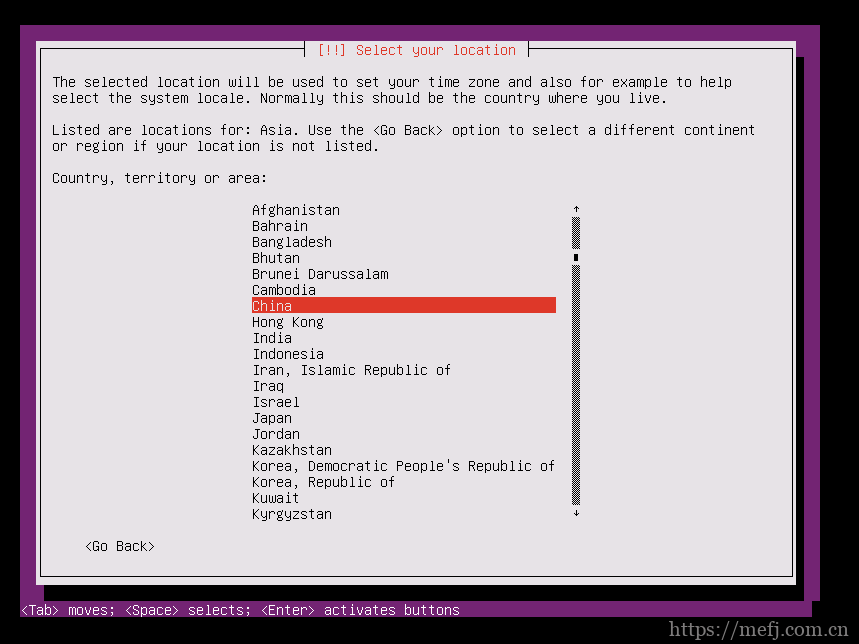The height and width of the screenshot is (644, 859).
Task: Choose Japan as your location
Action: click(272, 418)
